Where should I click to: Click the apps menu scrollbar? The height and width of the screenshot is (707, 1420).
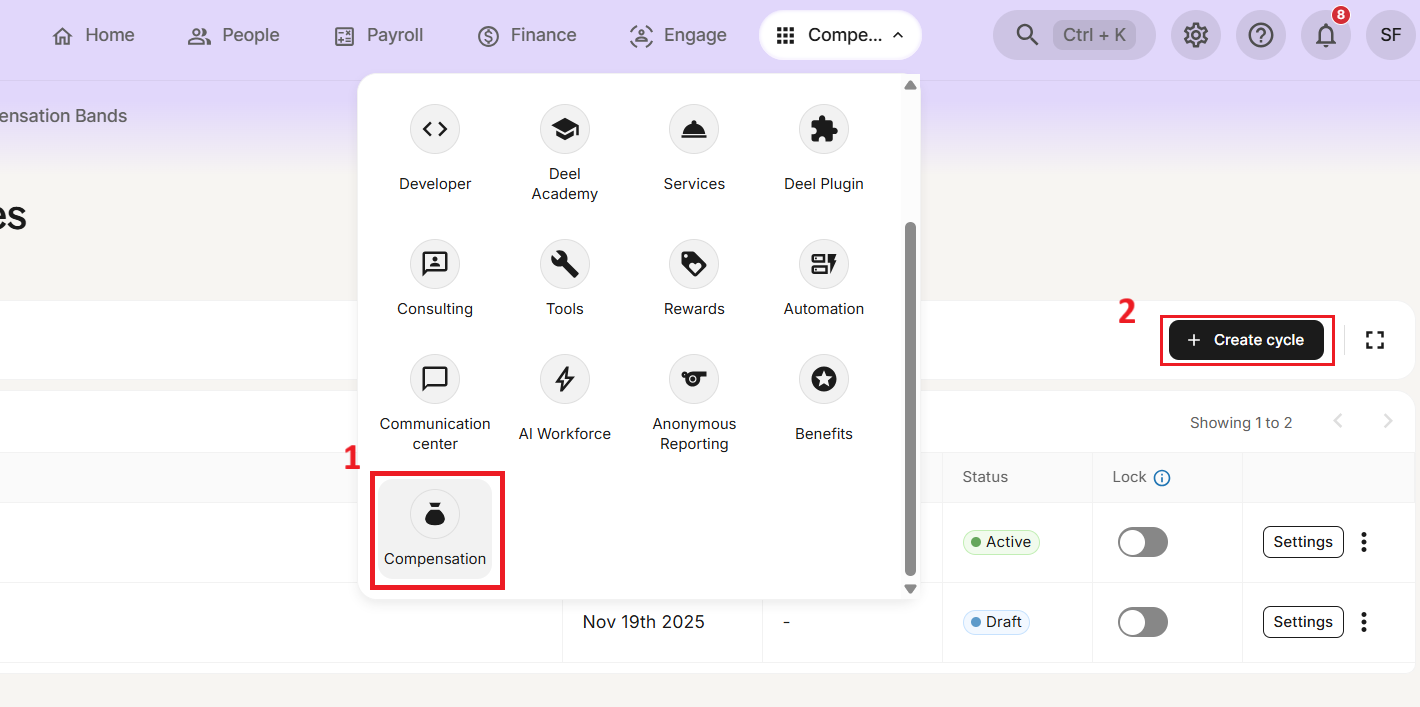910,398
